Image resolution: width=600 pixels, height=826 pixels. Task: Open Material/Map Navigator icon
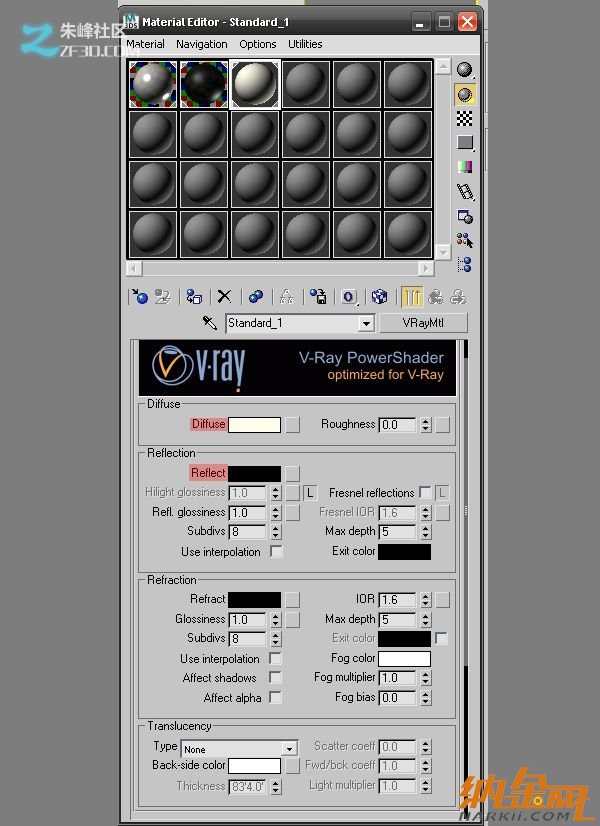click(x=465, y=264)
